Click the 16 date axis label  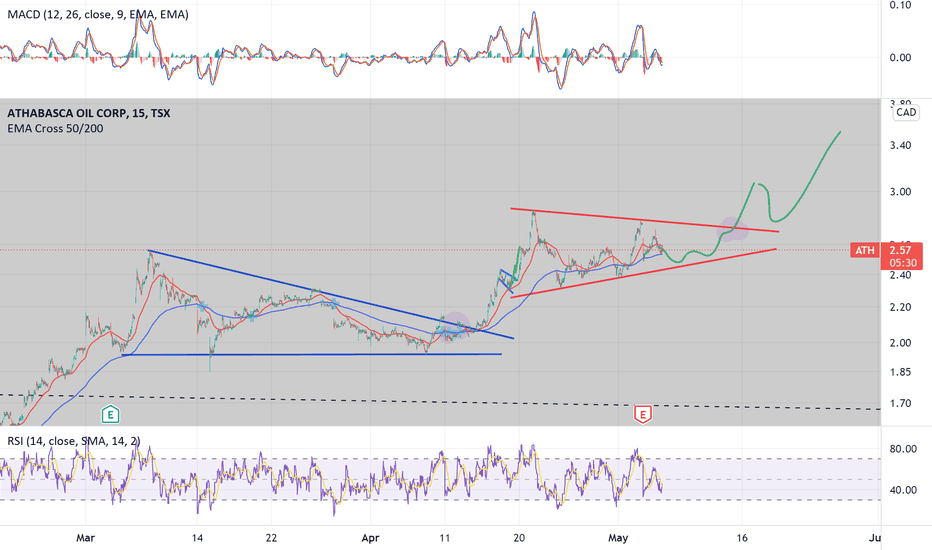pyautogui.click(x=742, y=538)
